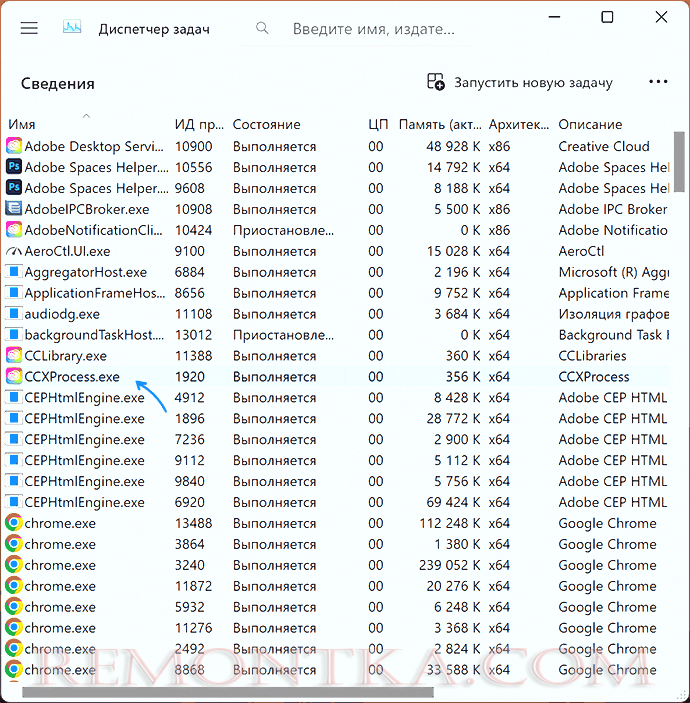Minimize the Task Manager window
Image resolution: width=690 pixels, height=703 pixels.
554,17
